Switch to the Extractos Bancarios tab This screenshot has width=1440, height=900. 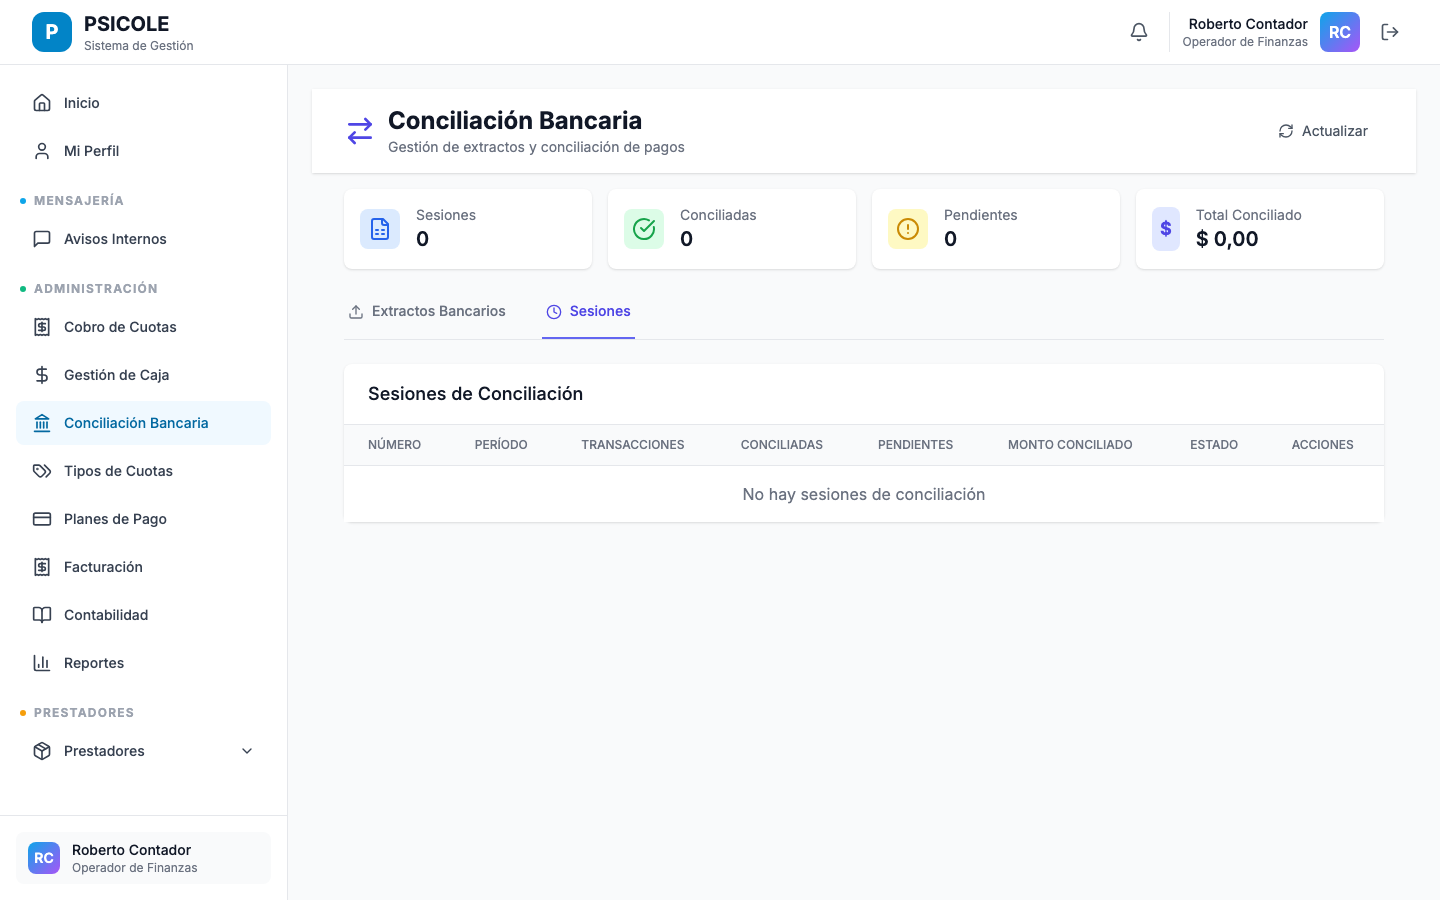point(427,312)
